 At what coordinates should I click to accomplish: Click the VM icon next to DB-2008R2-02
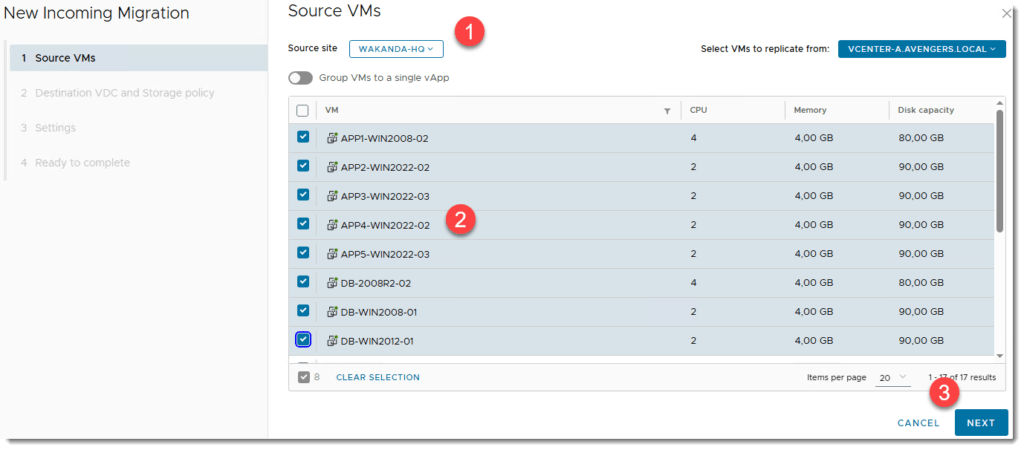point(332,283)
